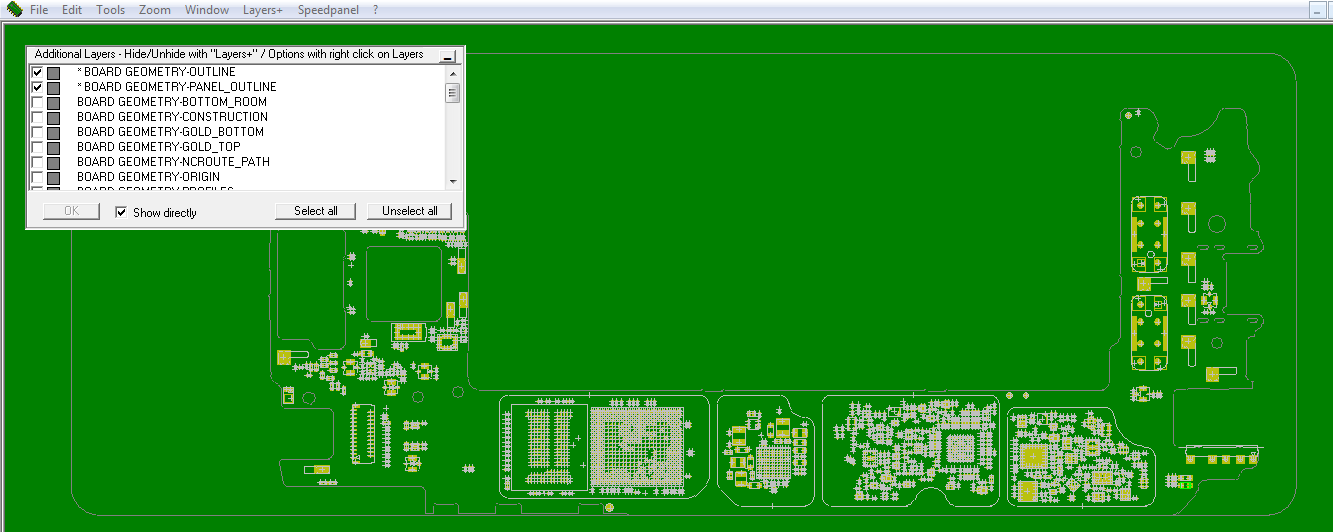Click the gray swatch for BOARD GEOMETRY-OUTLINE
Screen dimensions: 1333x532
[x=53, y=73]
